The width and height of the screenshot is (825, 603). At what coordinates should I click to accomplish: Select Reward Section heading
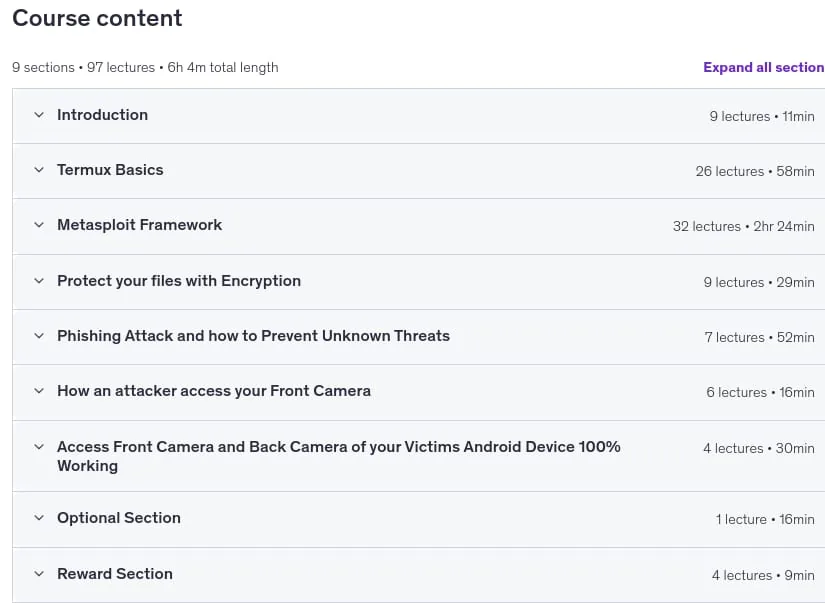115,574
